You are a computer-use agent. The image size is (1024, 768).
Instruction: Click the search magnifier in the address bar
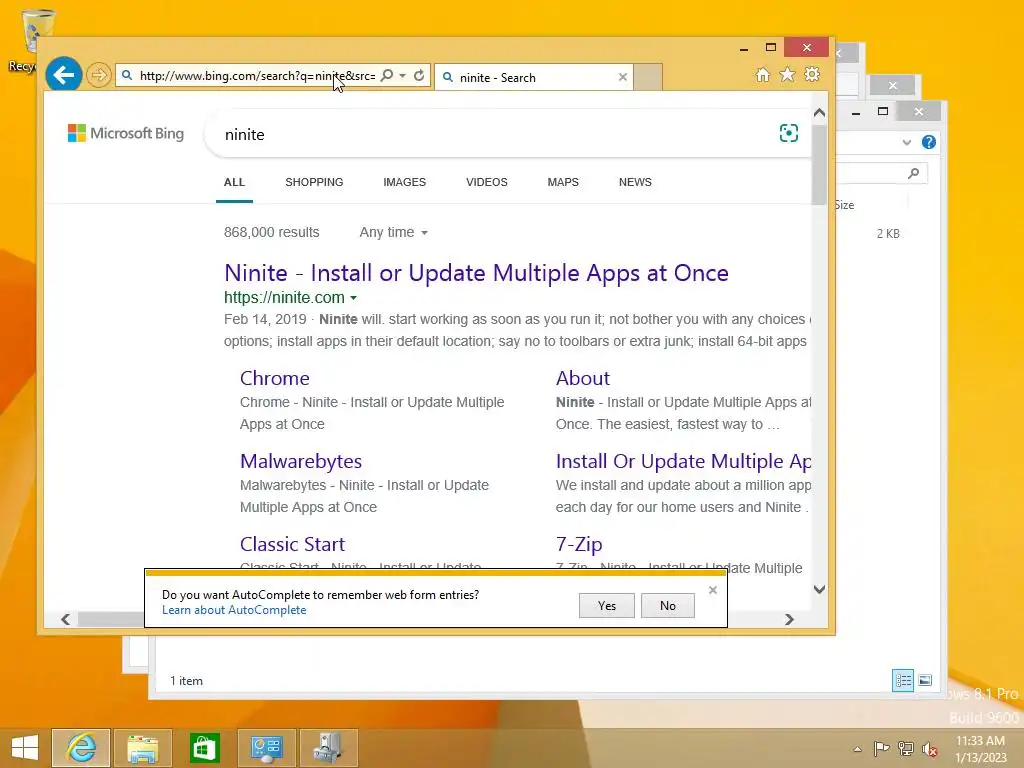[387, 75]
